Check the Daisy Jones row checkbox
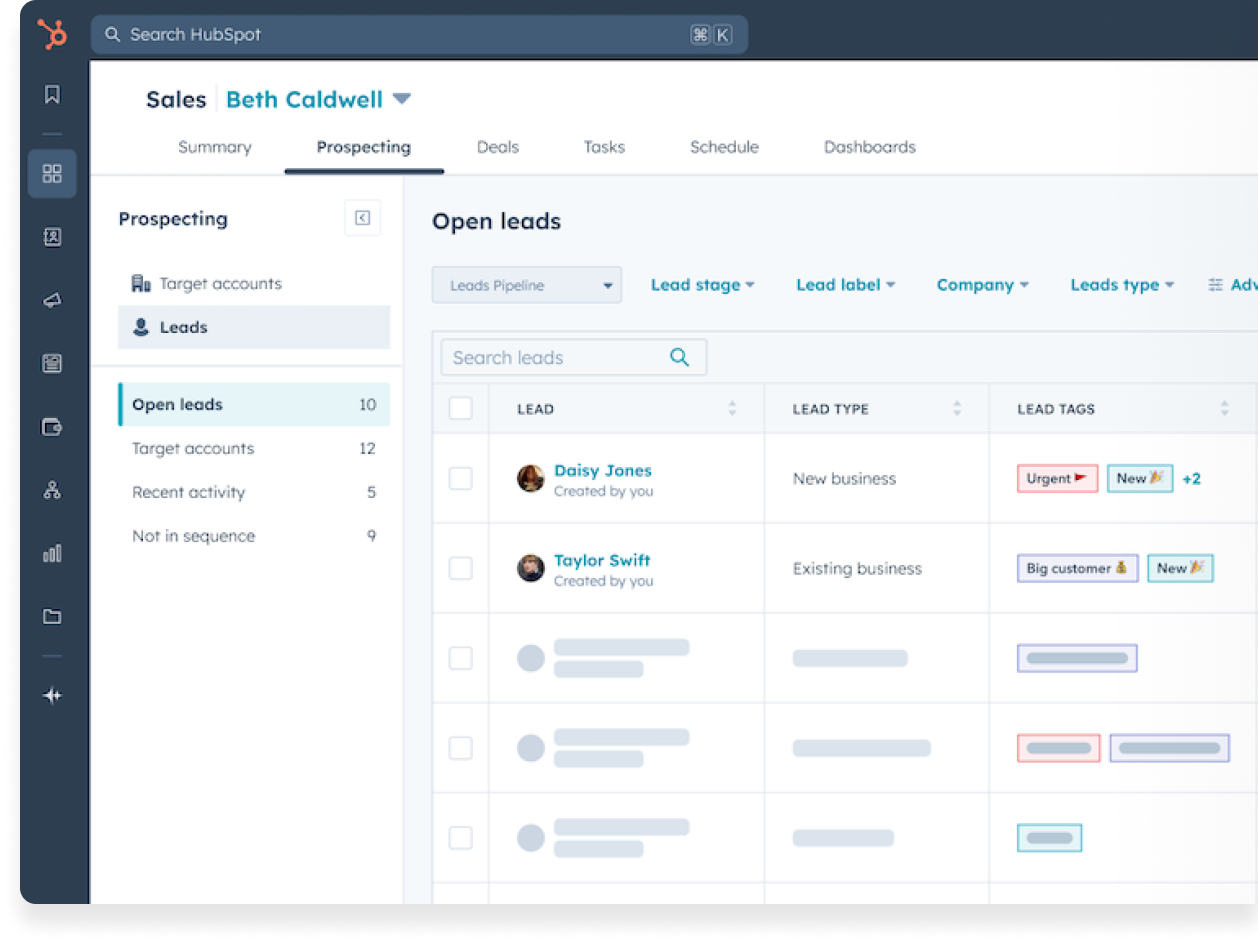 point(461,478)
